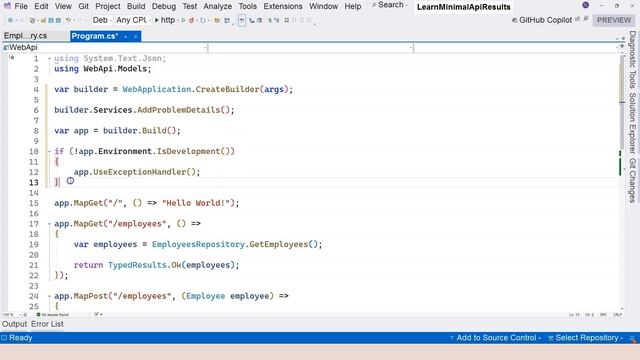640x360 pixels.
Task: Switch to the Empl...ry.cs tab
Action: 25,36
